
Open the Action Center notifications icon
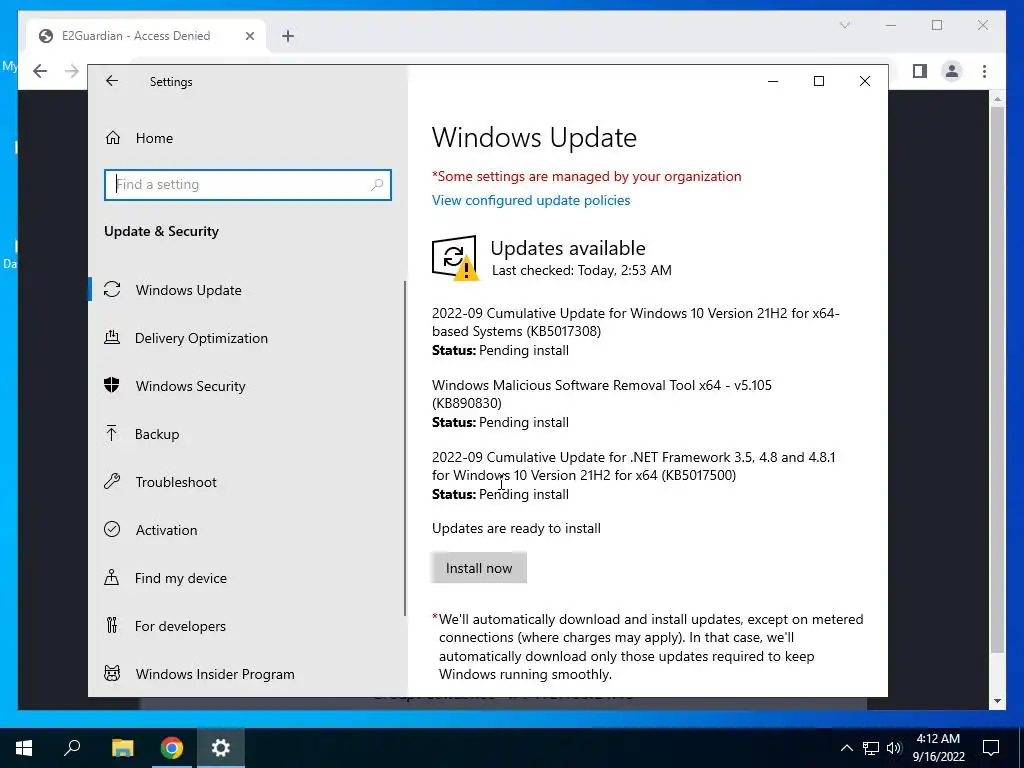tap(991, 748)
